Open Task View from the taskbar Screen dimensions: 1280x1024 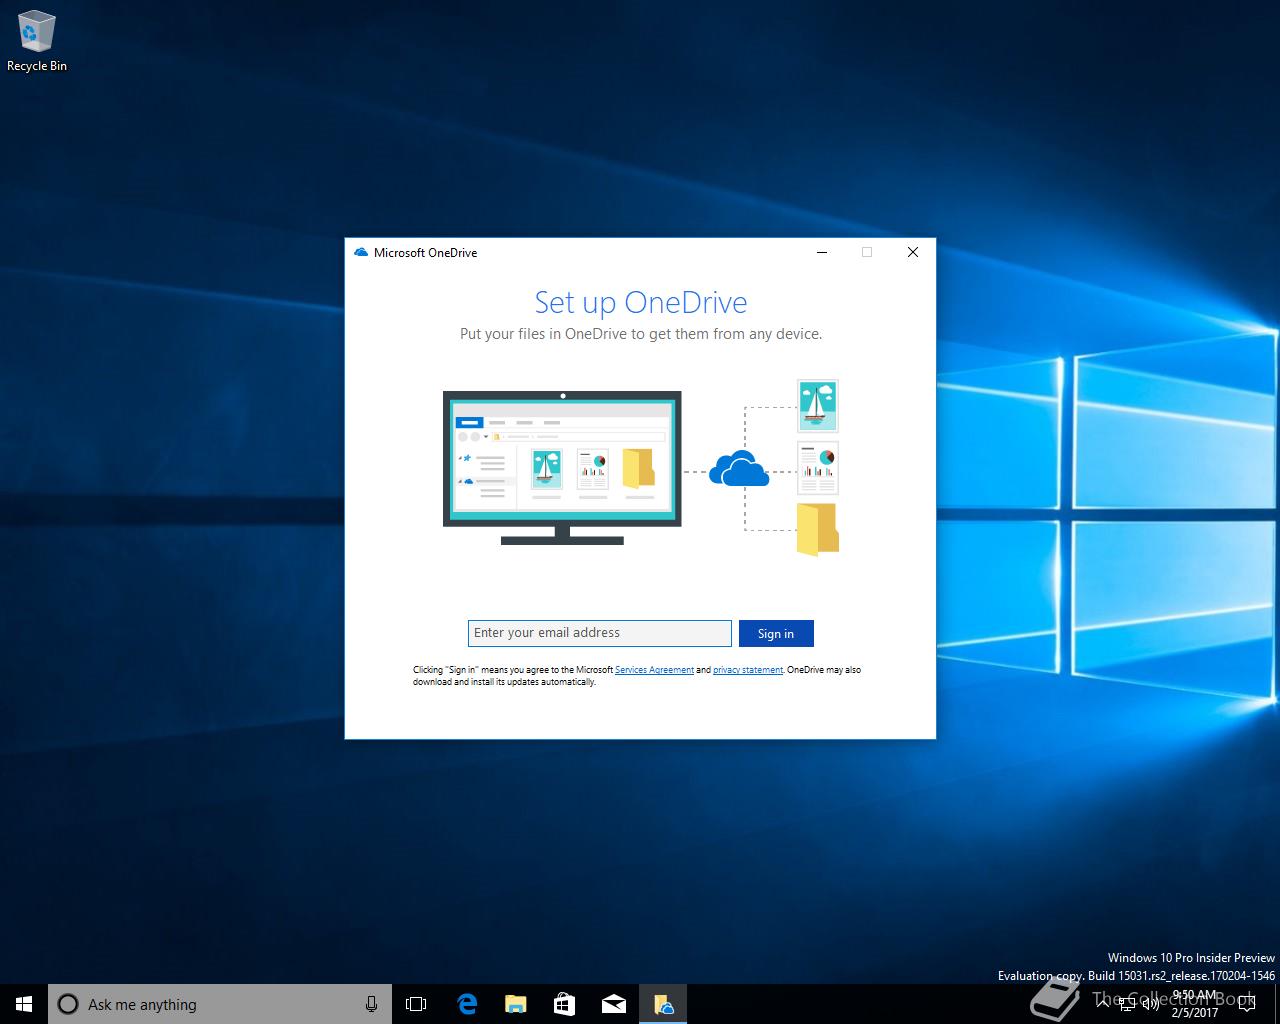416,1004
